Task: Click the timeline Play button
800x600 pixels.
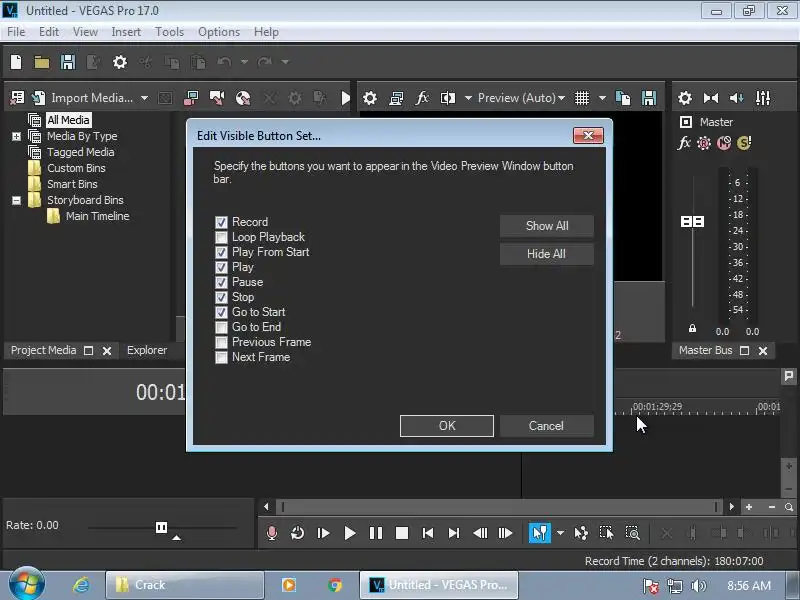Action: [349, 533]
